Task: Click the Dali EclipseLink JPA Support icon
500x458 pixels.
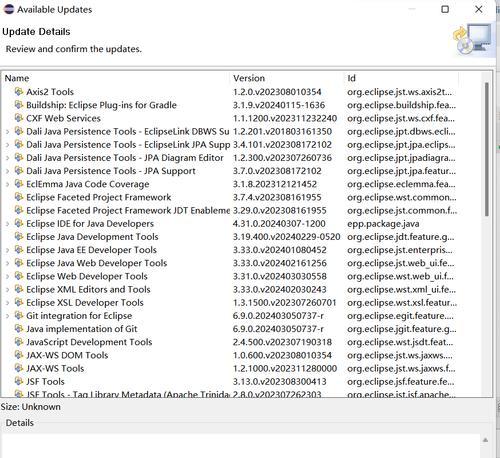Action: point(19,144)
